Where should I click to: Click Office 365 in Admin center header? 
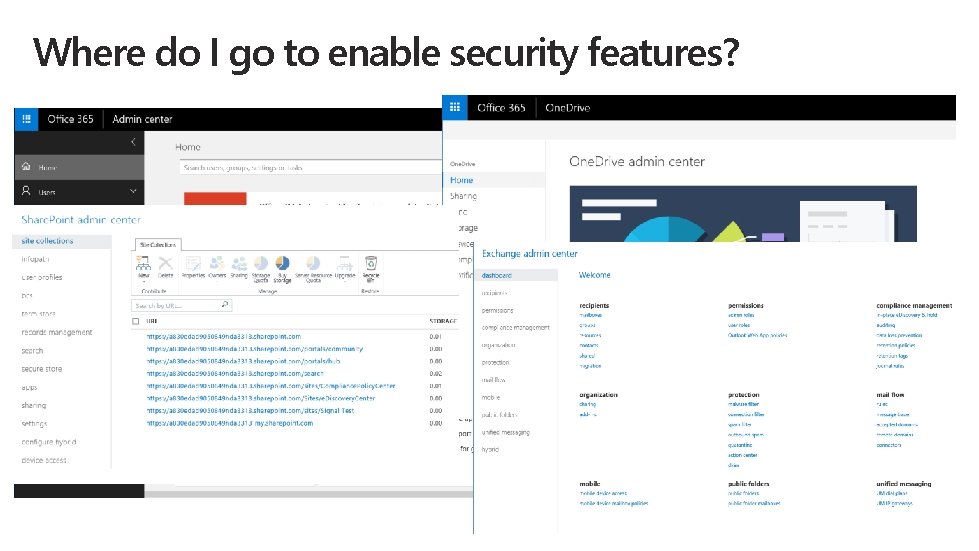(71, 119)
